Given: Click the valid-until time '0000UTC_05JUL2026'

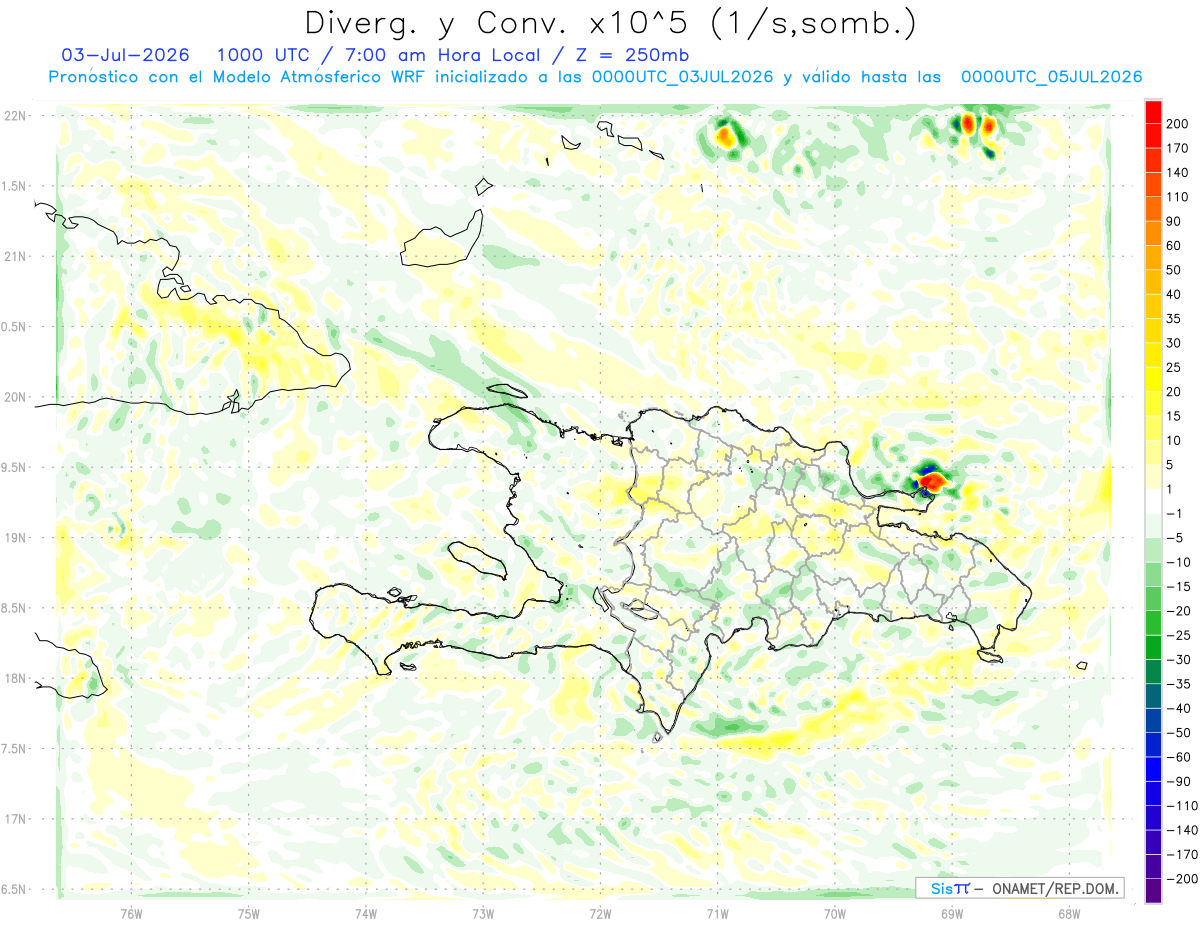Looking at the screenshot, I should 1052,77.
